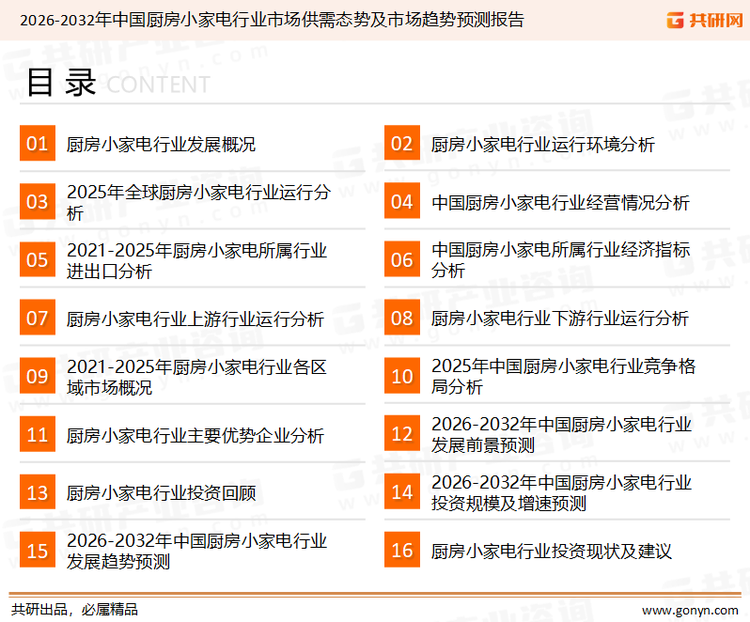
Task: Select 厨房小家电行业运行环境分析 chapter title
Action: pos(542,144)
